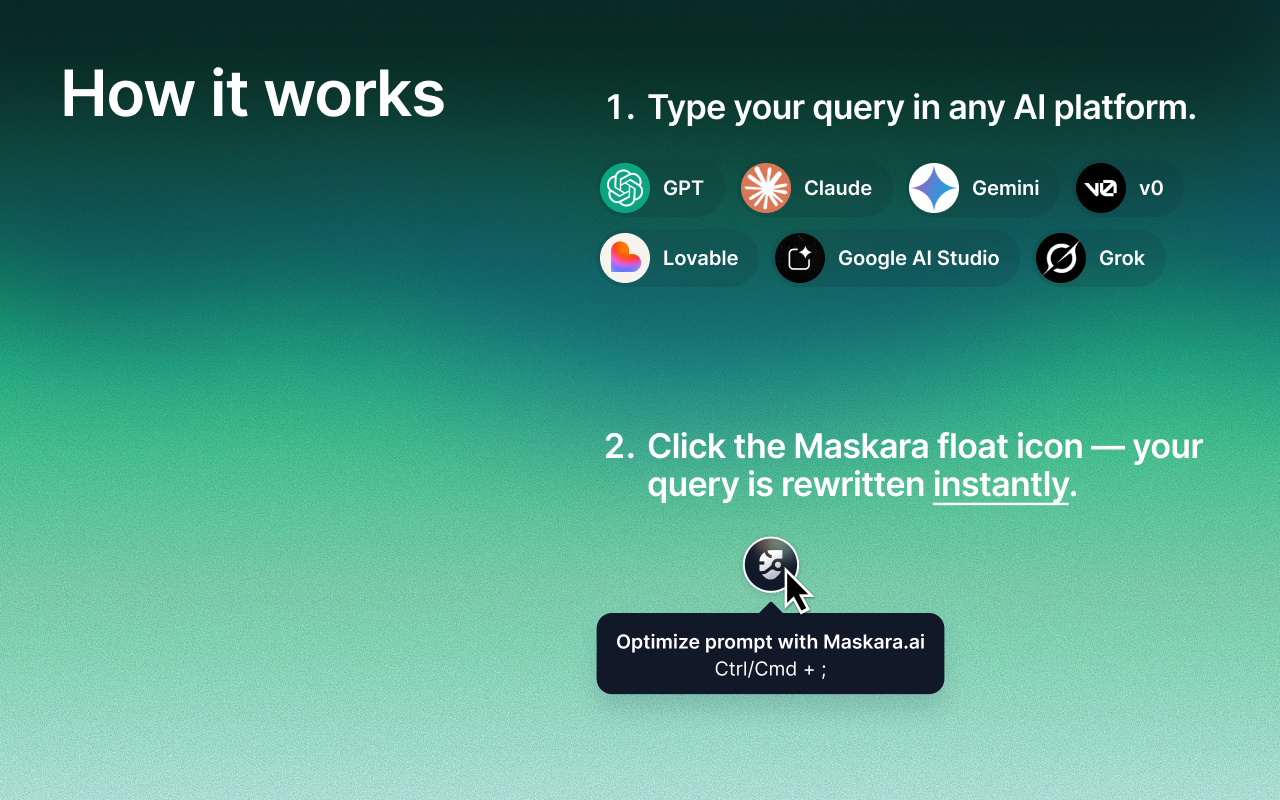Click the How it works heading
1280x800 pixels.
pos(254,93)
